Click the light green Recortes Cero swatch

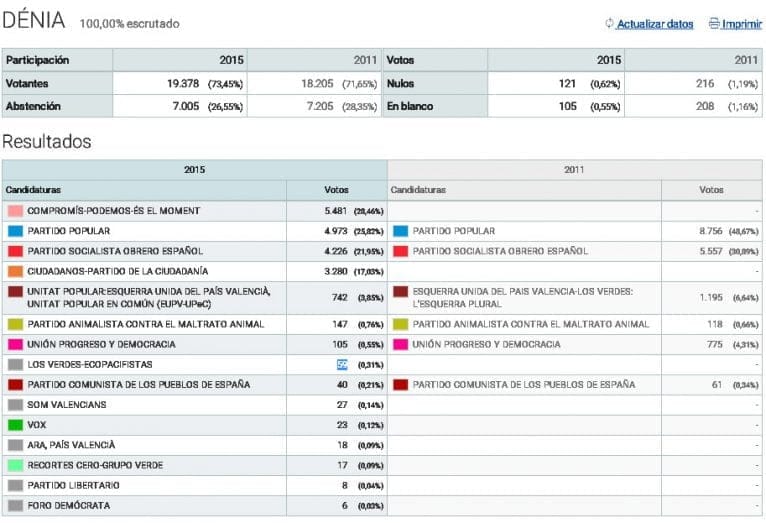15,465
